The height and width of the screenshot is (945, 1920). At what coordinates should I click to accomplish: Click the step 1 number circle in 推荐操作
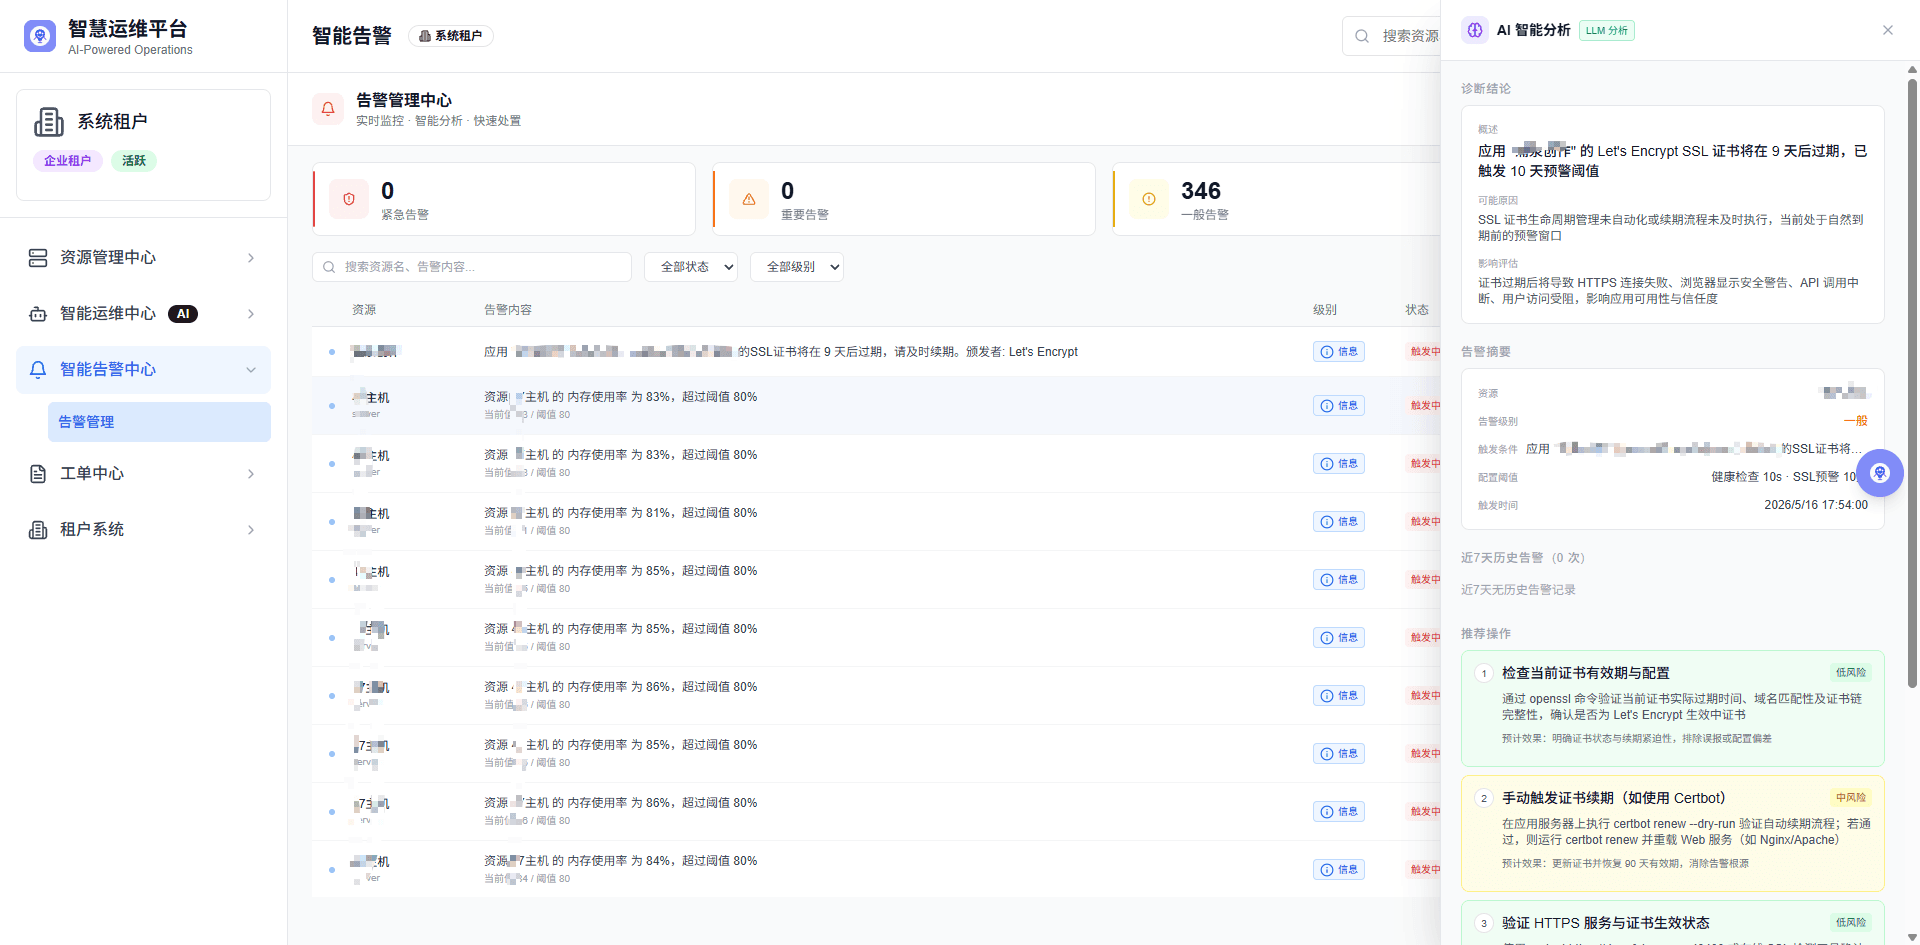pos(1484,674)
